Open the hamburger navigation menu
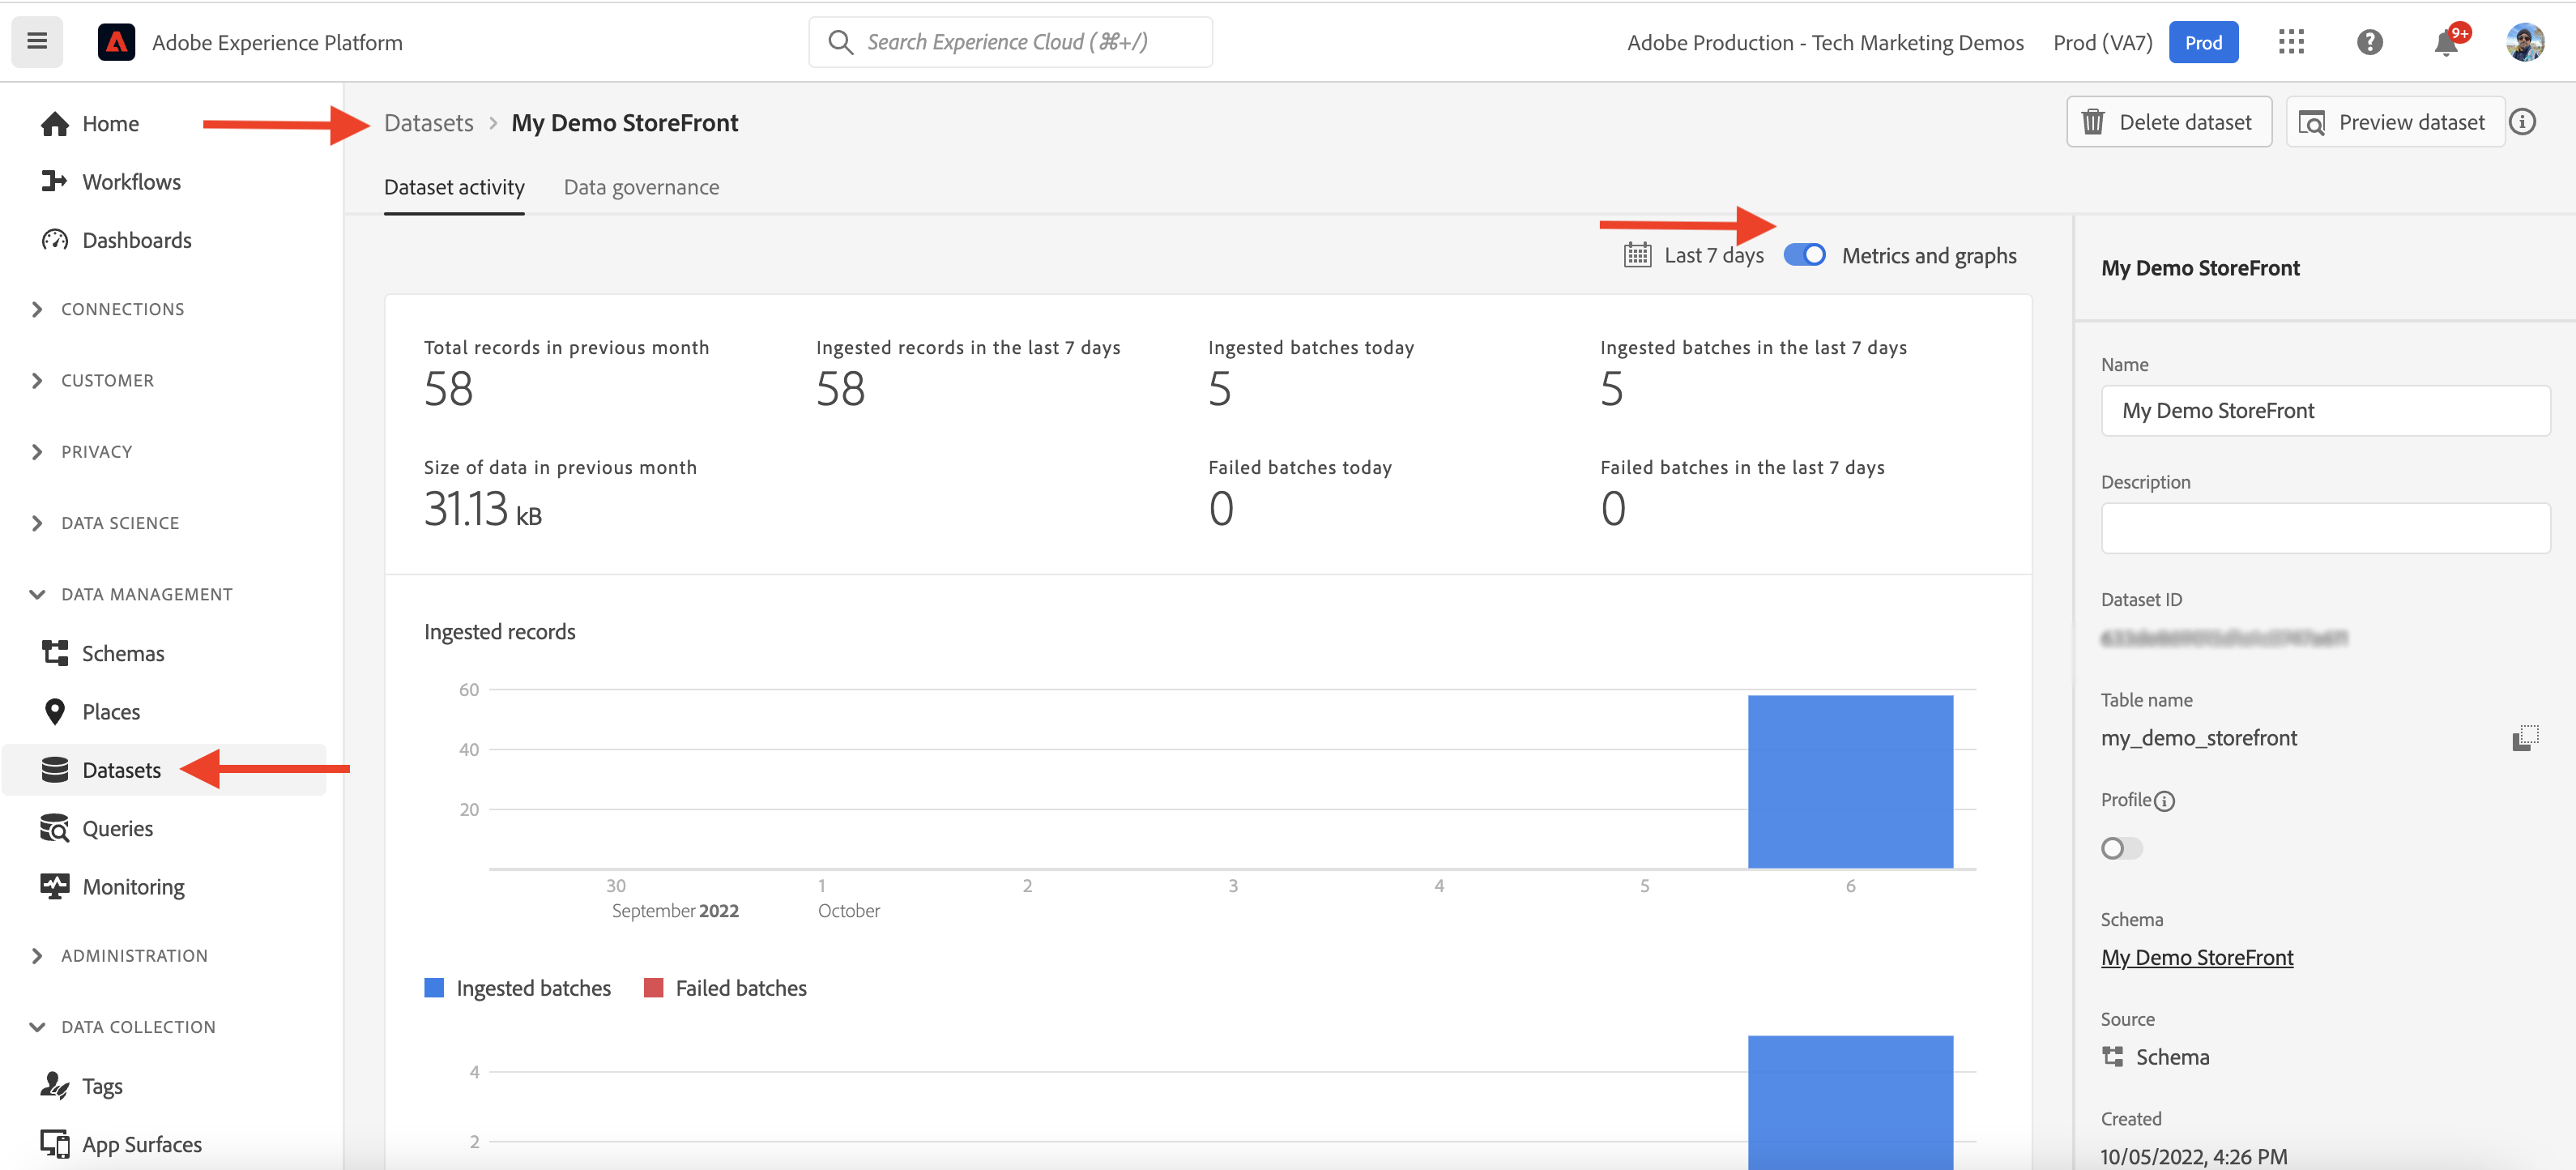Image resolution: width=2576 pixels, height=1170 pixels. tap(37, 41)
